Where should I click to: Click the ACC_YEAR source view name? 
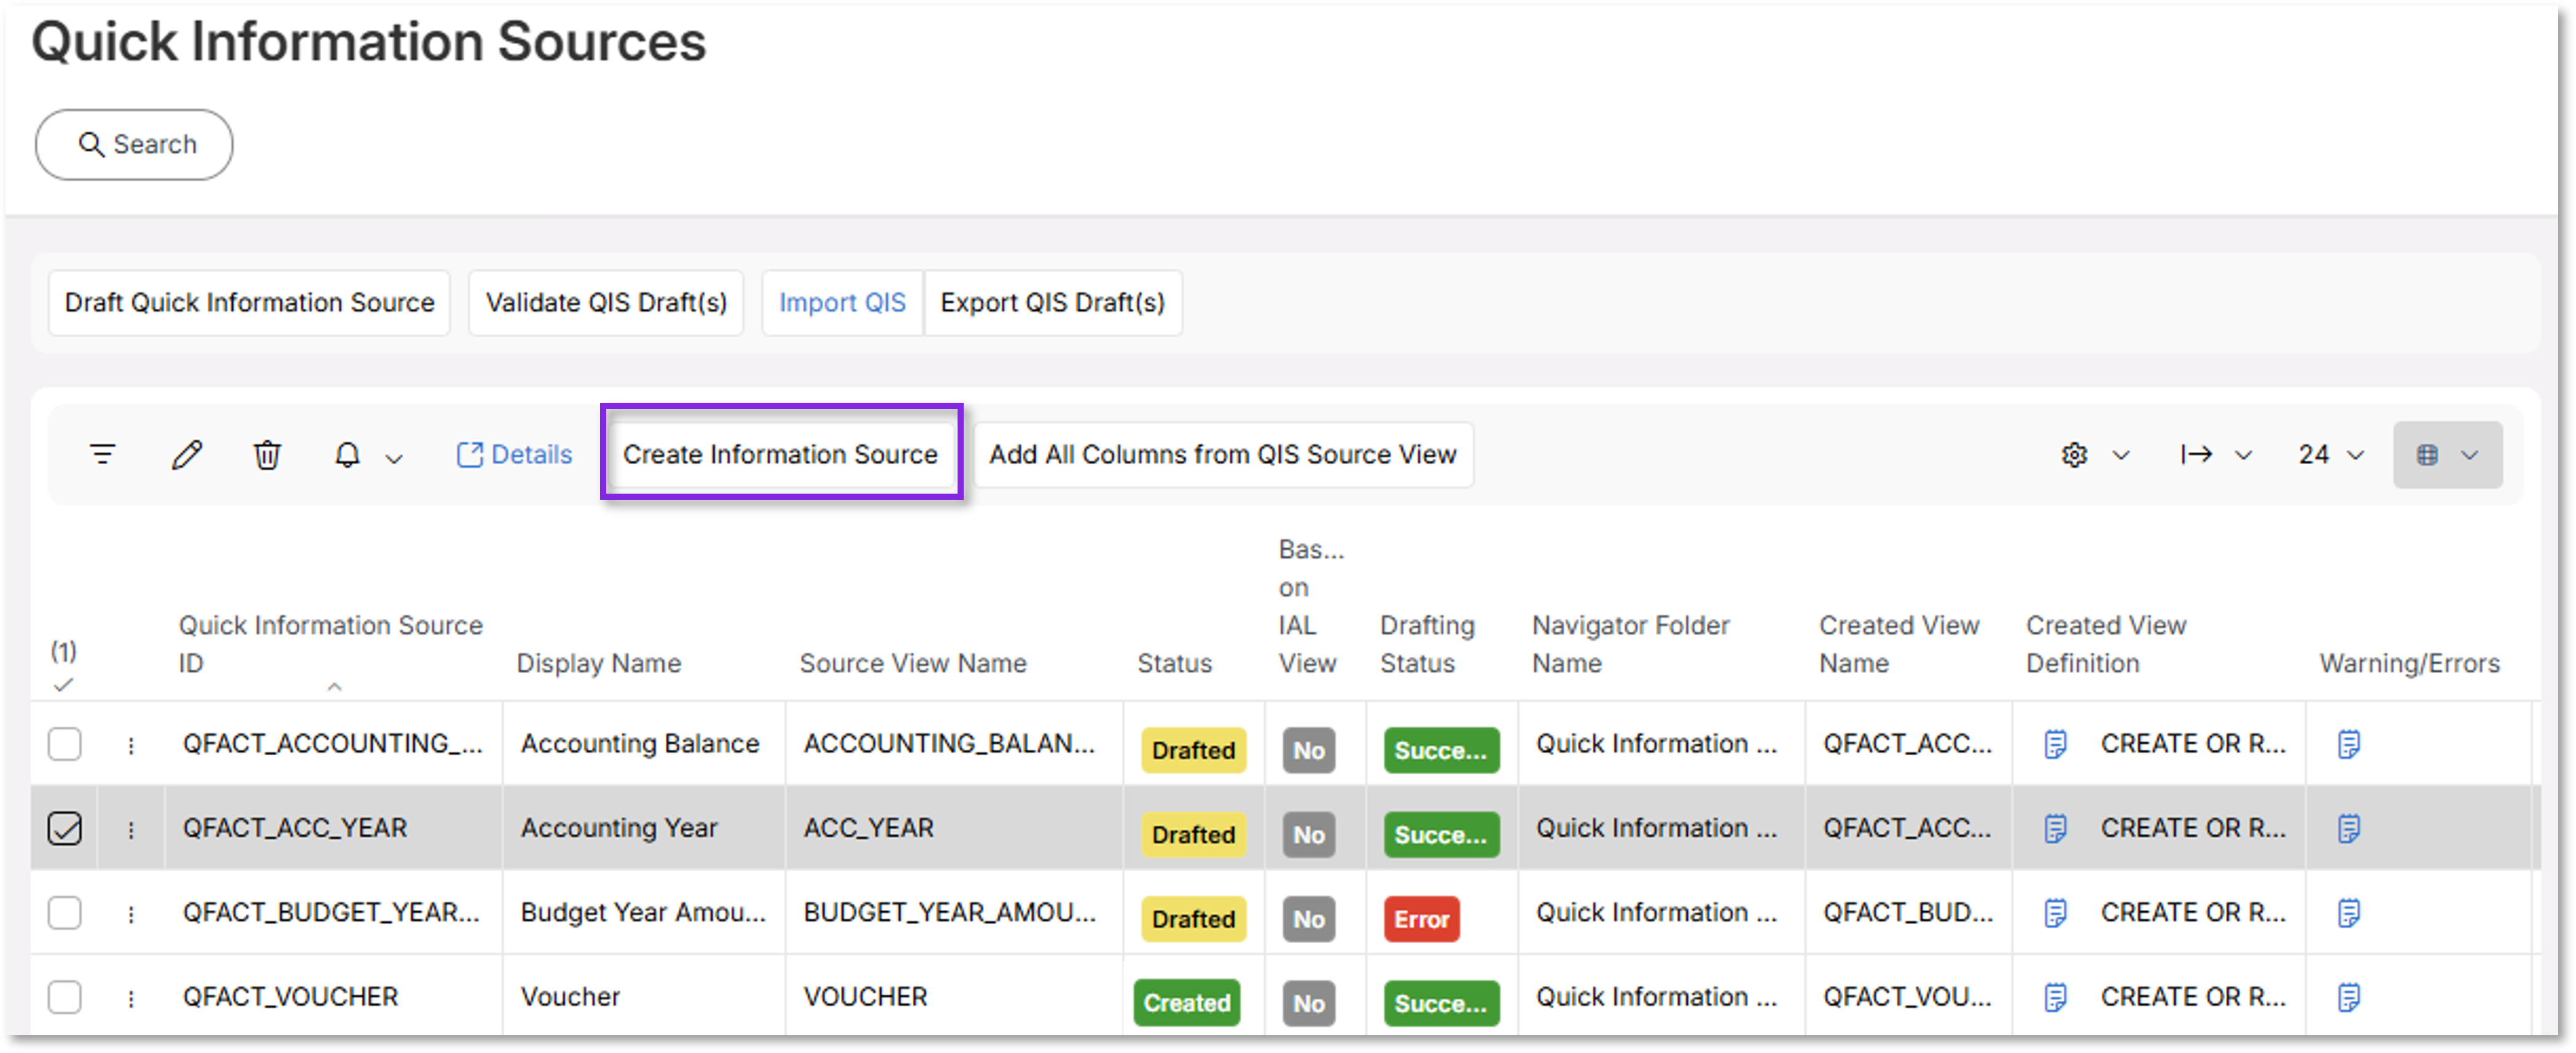click(x=868, y=828)
